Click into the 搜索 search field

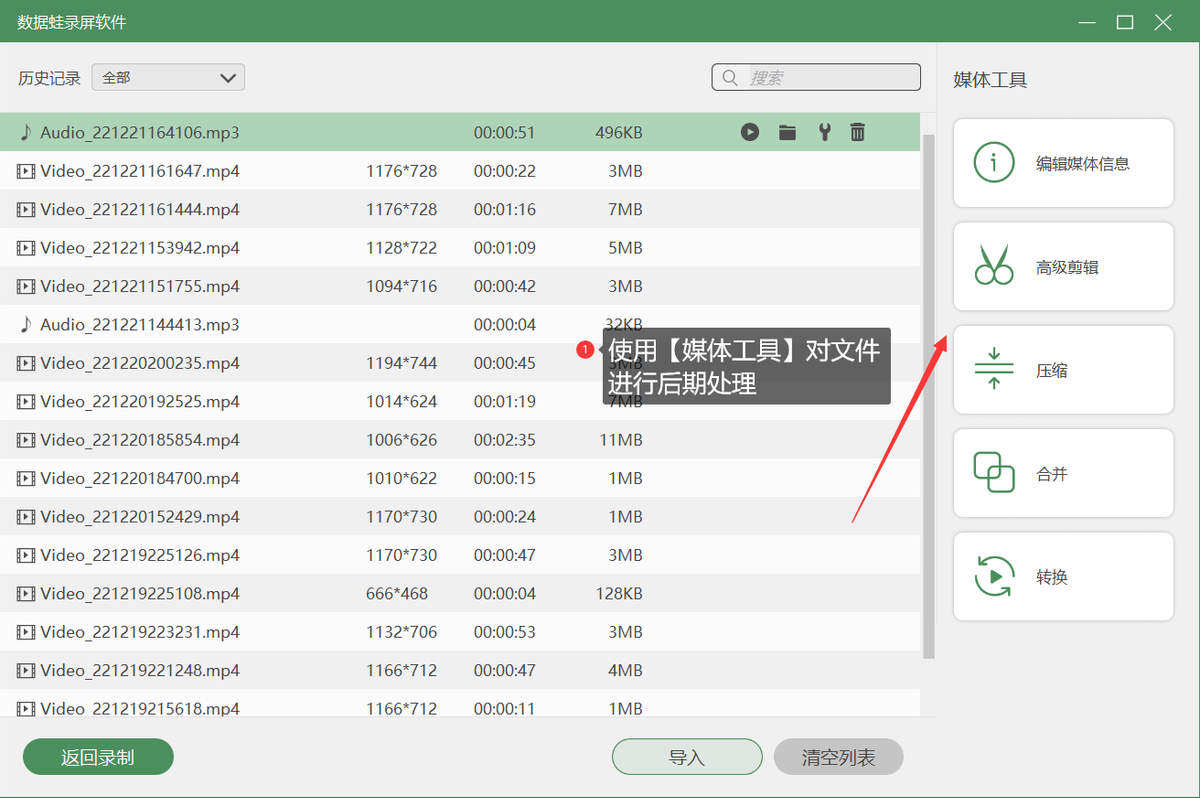(816, 77)
